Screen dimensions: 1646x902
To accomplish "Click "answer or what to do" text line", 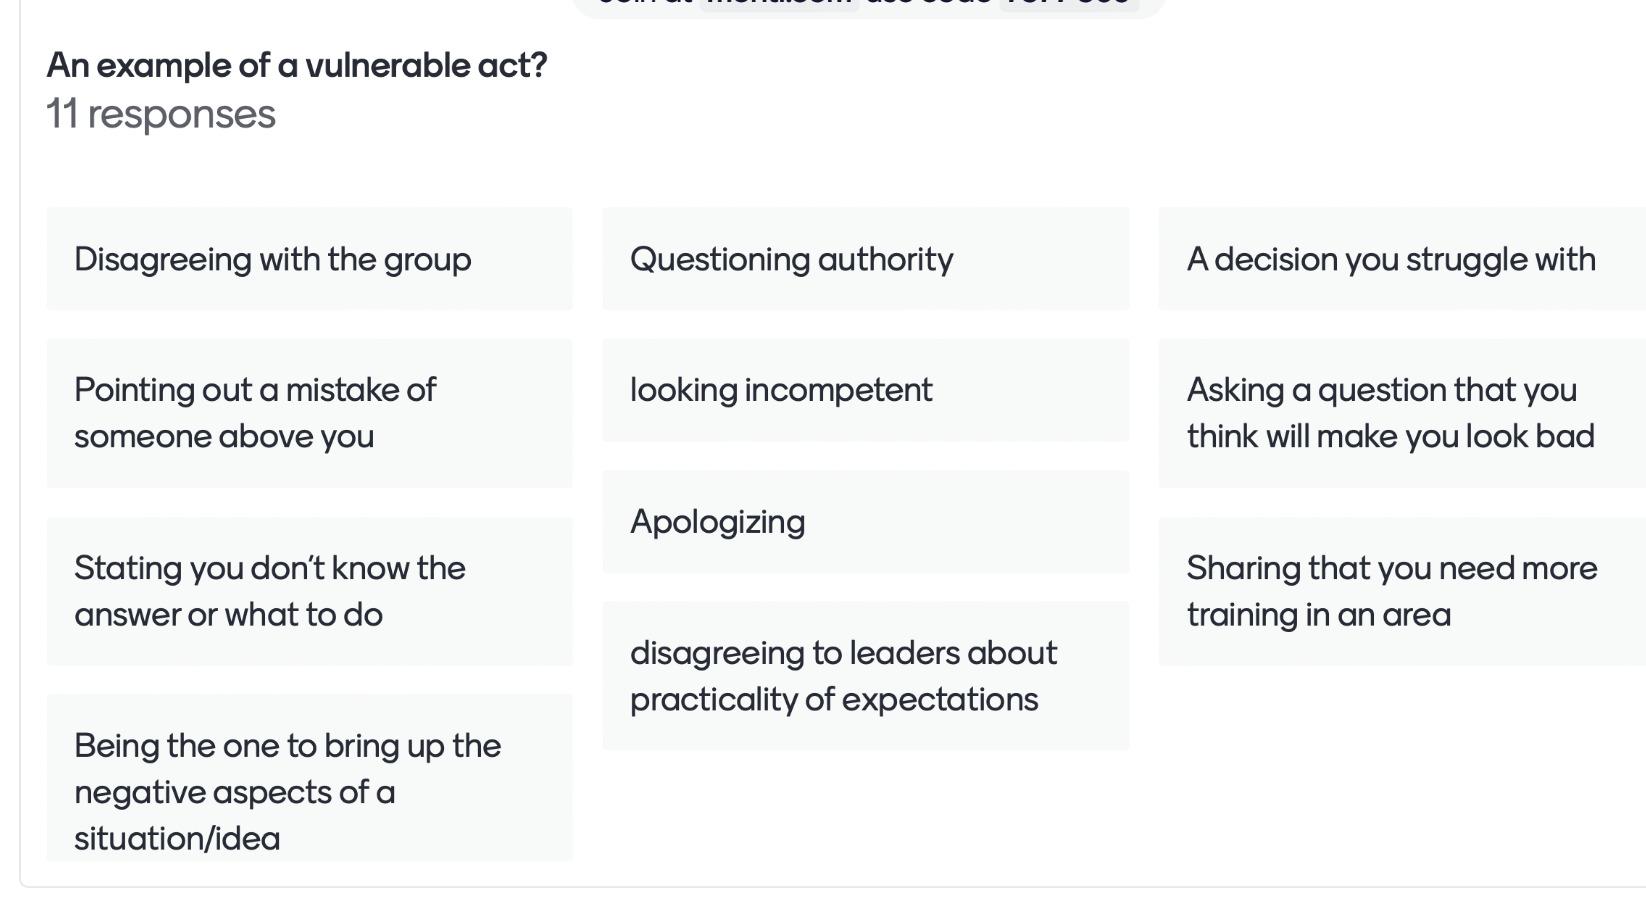I will point(228,615).
